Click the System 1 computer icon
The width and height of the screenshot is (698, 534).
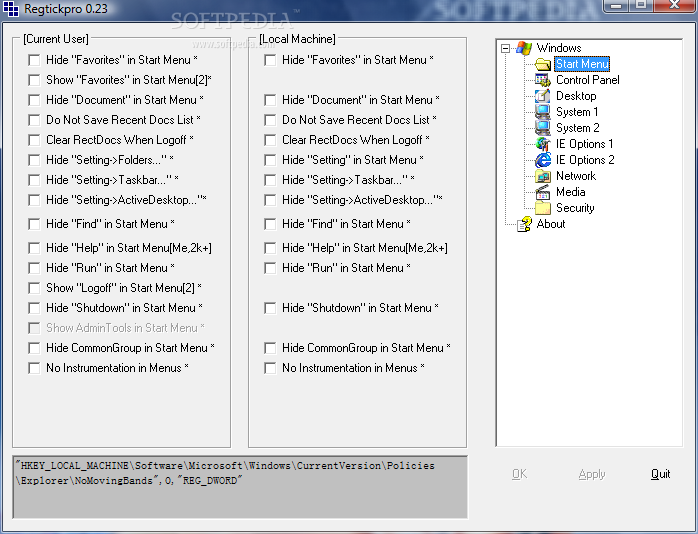[x=543, y=112]
